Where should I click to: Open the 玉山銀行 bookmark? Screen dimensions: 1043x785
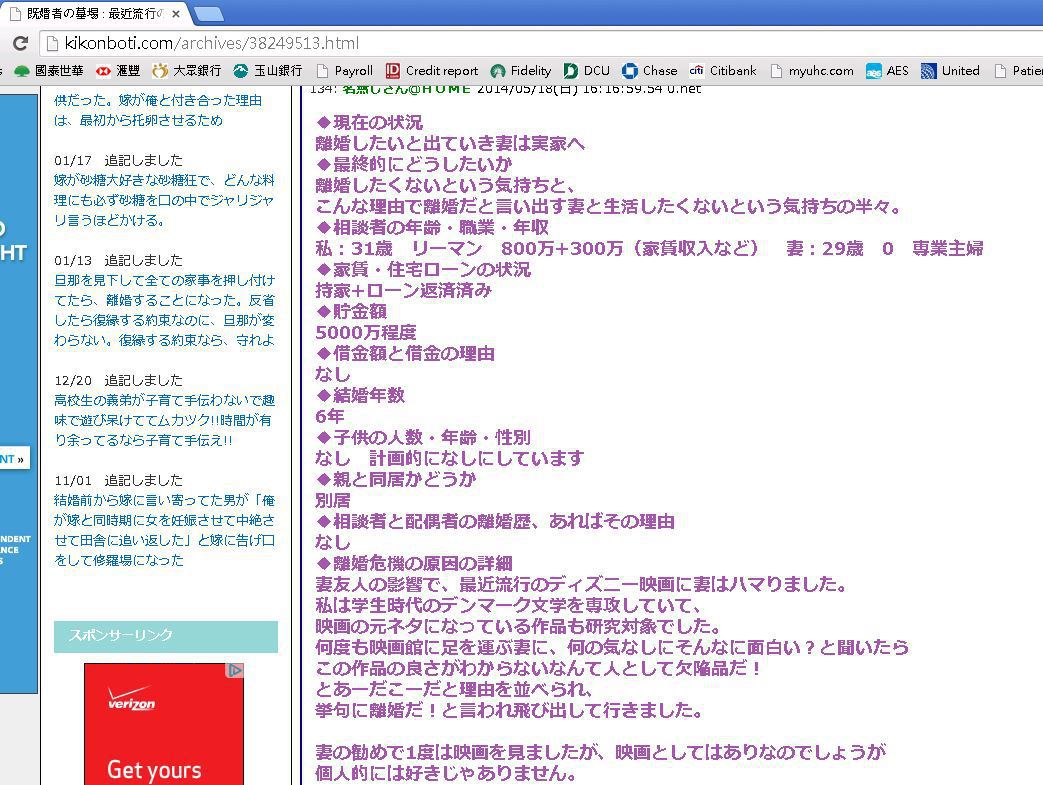click(x=268, y=71)
